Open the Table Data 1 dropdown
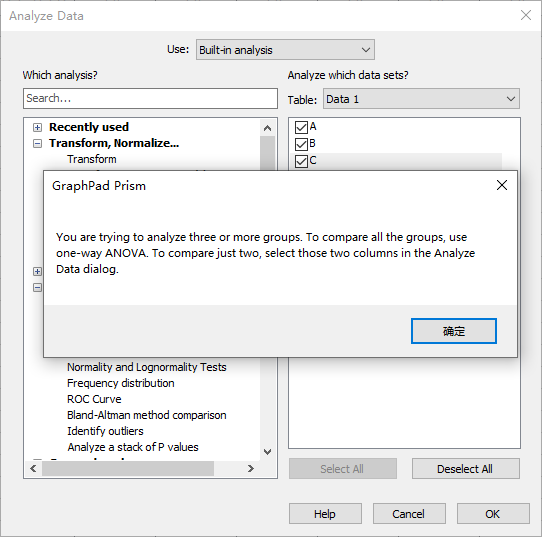 click(421, 99)
